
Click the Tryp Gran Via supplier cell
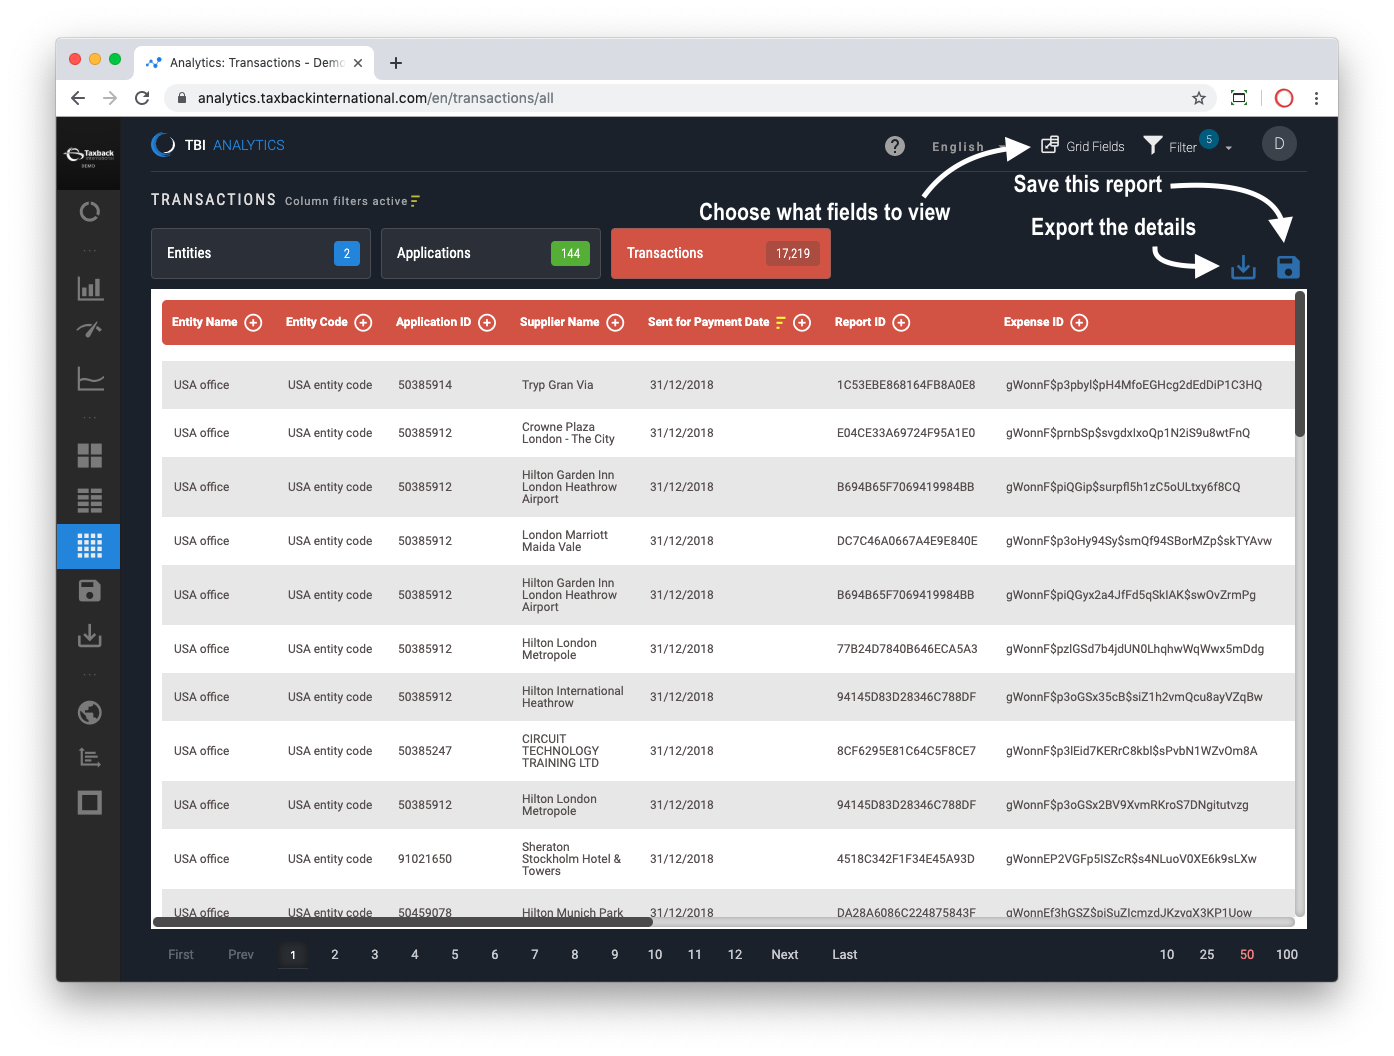click(557, 385)
